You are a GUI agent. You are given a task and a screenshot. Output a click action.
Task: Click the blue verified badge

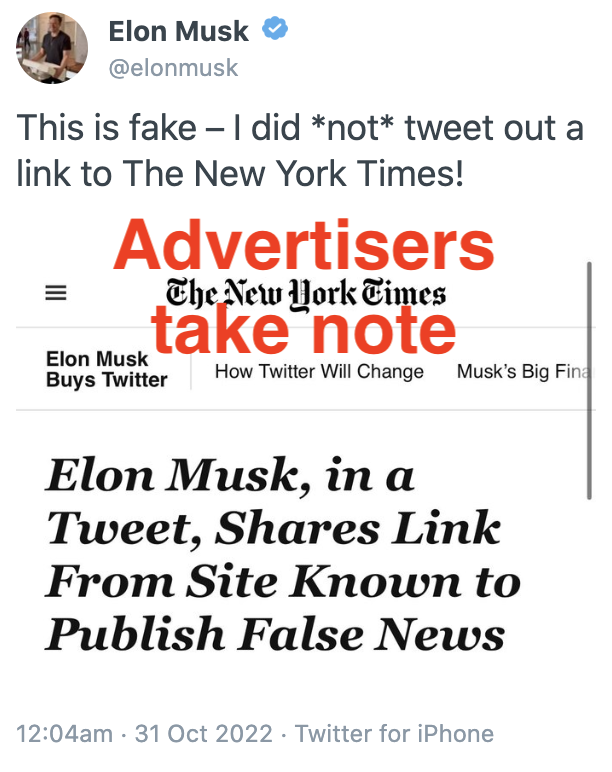pos(275,28)
